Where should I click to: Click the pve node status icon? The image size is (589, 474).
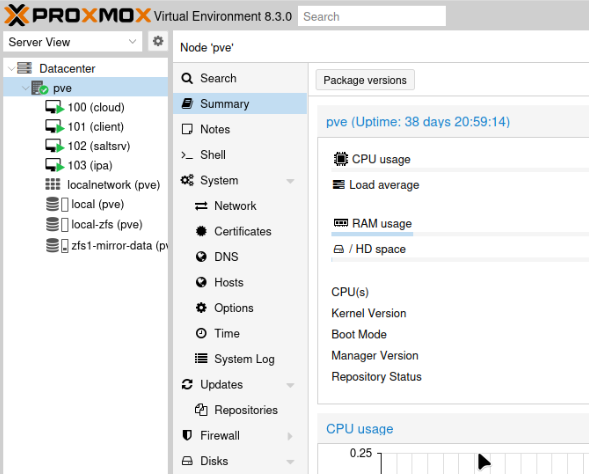click(x=40, y=88)
